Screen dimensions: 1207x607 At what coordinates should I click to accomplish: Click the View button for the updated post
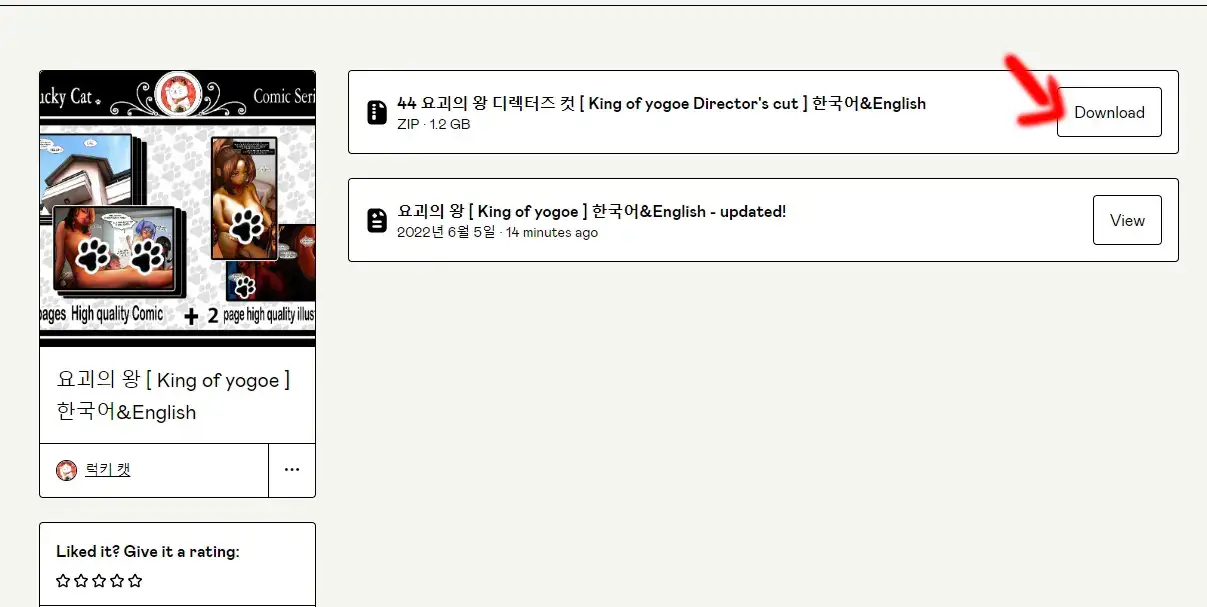[x=1127, y=220]
